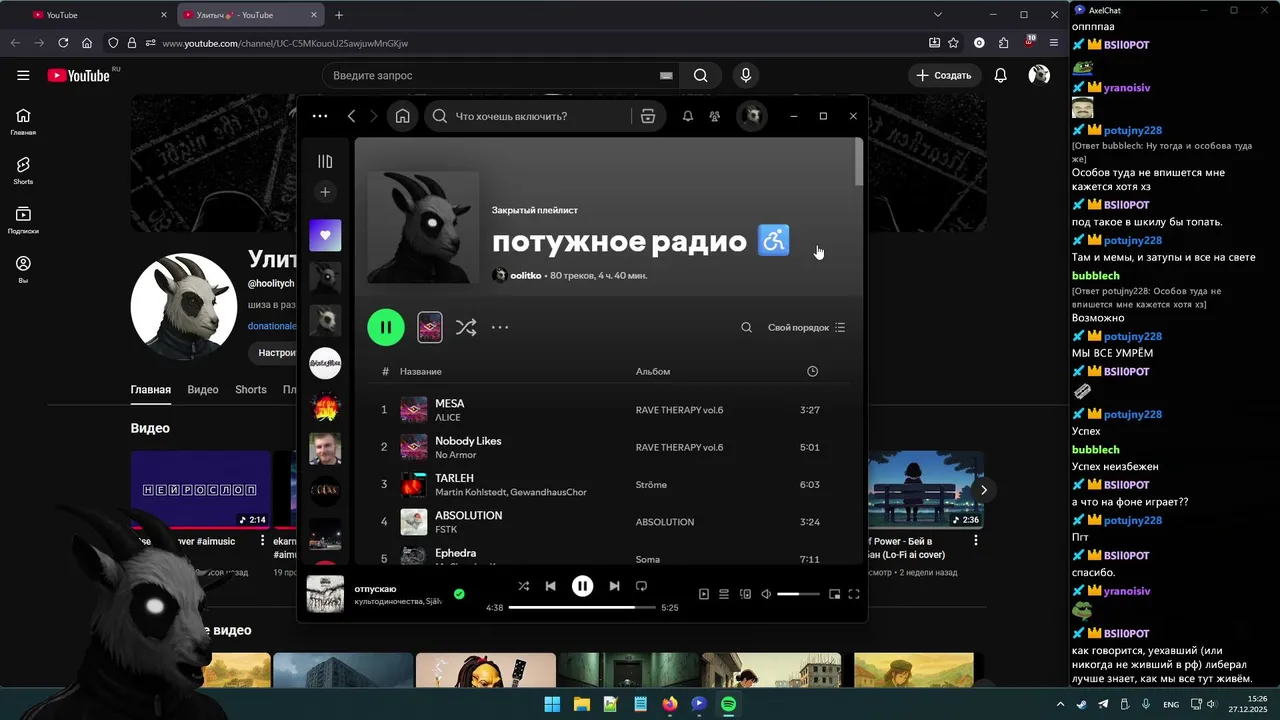Skip to the next track

(614, 586)
